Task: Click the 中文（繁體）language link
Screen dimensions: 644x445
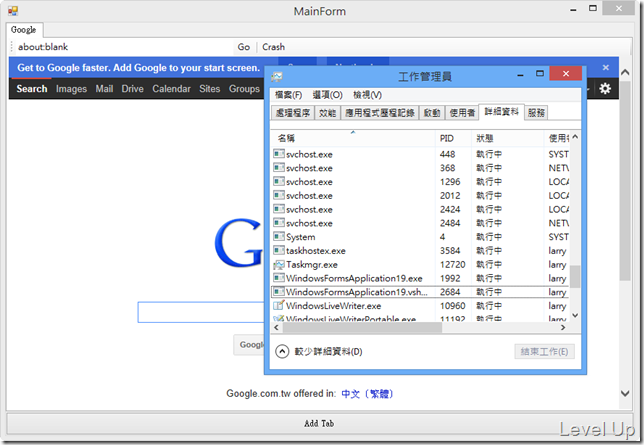Action: (x=367, y=394)
